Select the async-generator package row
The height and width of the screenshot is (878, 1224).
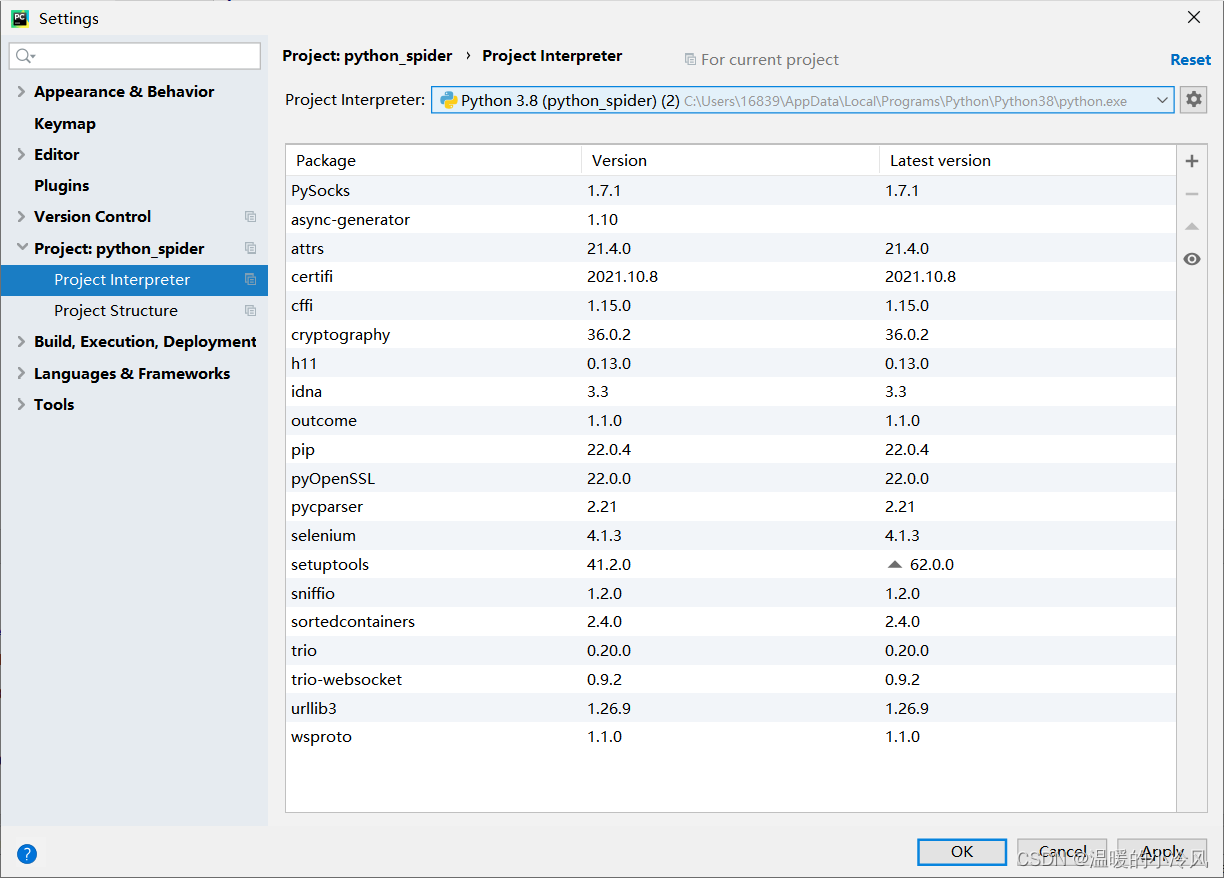[x=731, y=220]
